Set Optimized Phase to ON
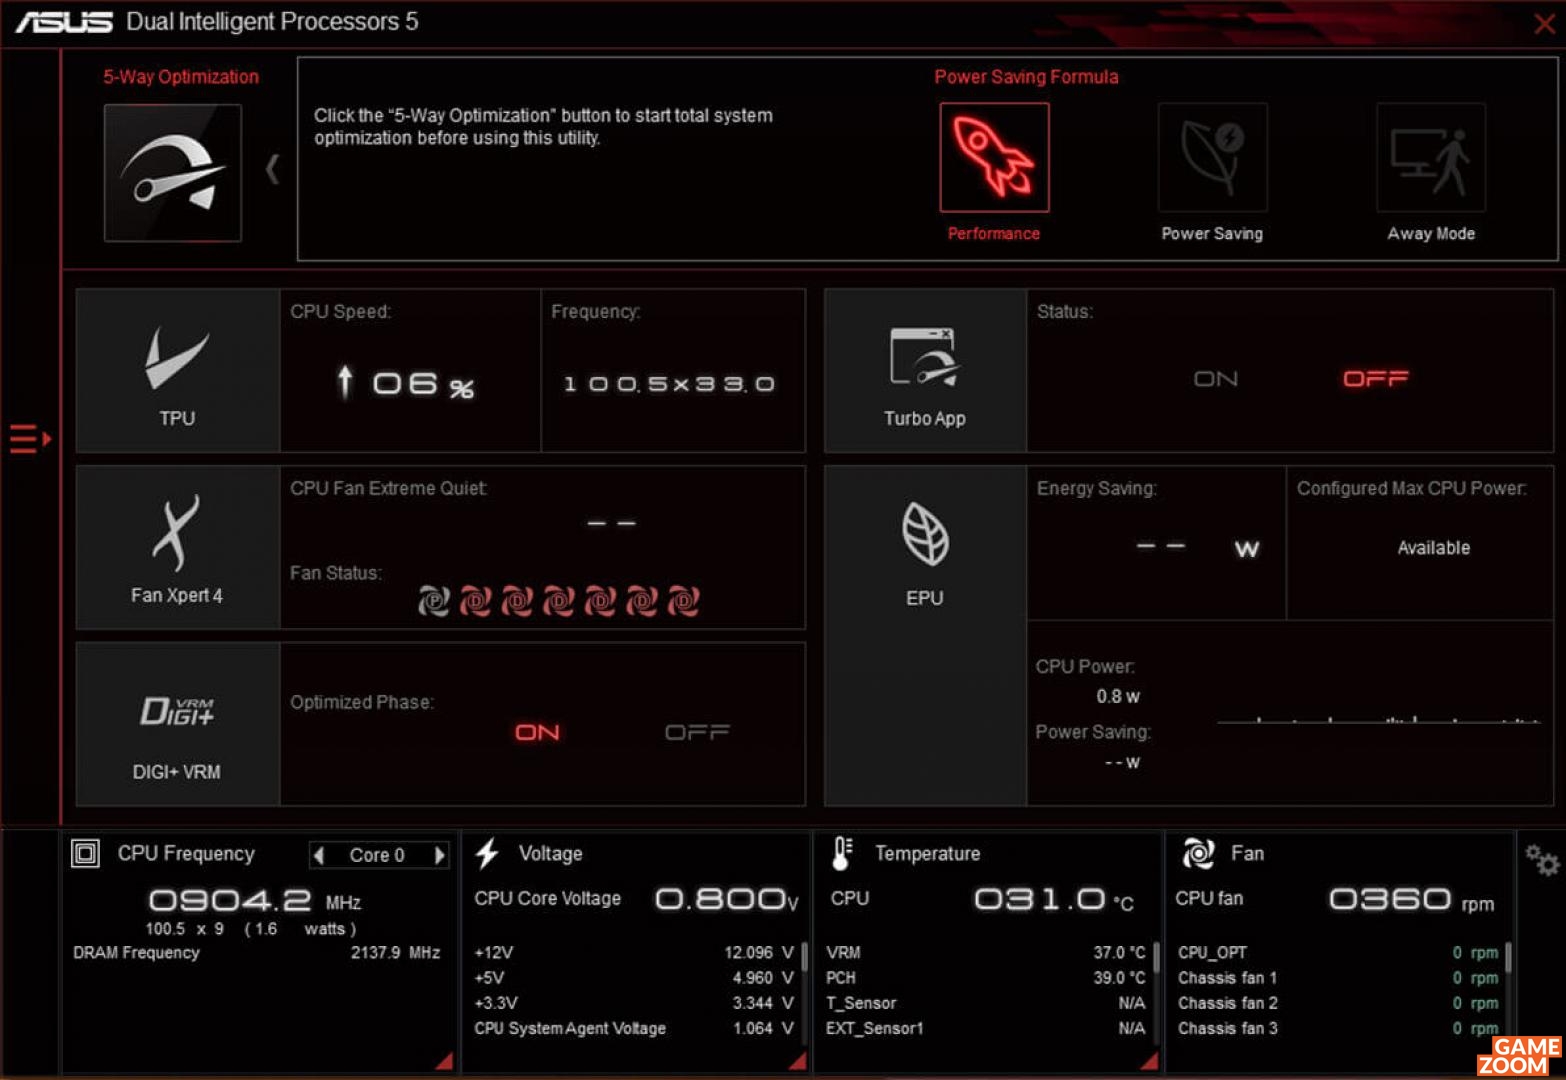Image resolution: width=1566 pixels, height=1080 pixels. click(537, 733)
